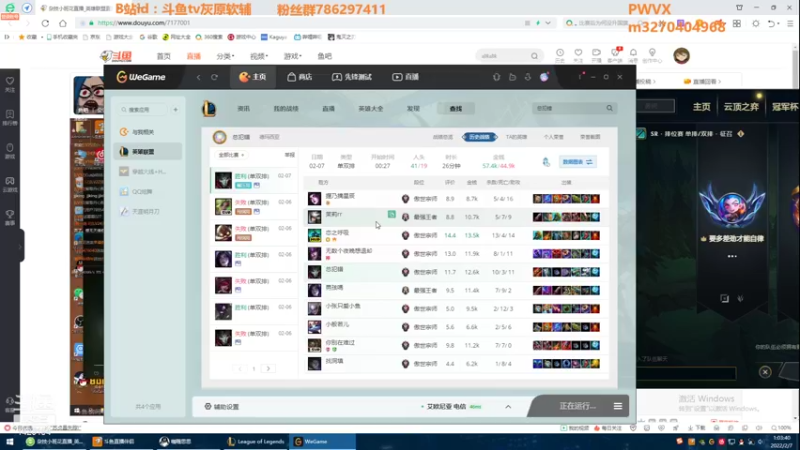Refresh the WeGame page

[214, 77]
